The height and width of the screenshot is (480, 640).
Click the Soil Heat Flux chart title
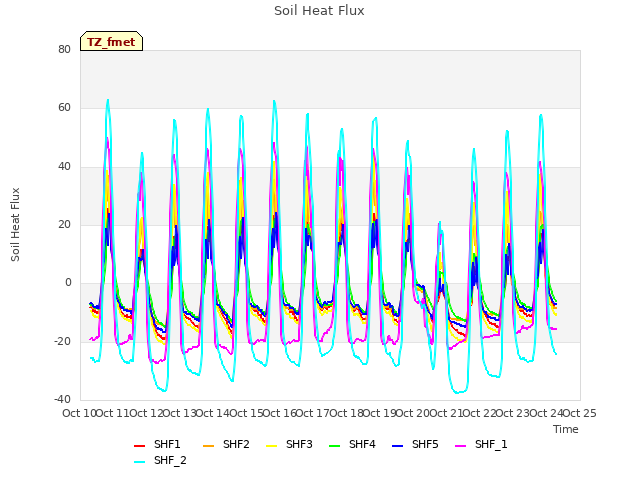319,11
